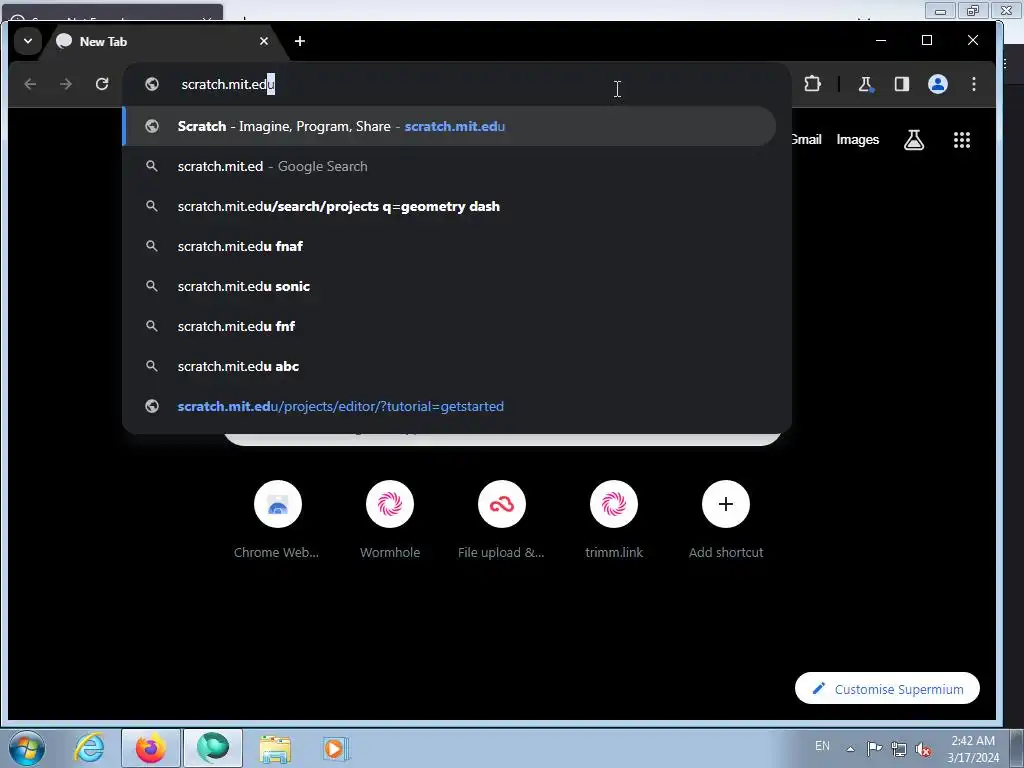
Task: Open the profile avatar menu
Action: pyautogui.click(x=938, y=84)
